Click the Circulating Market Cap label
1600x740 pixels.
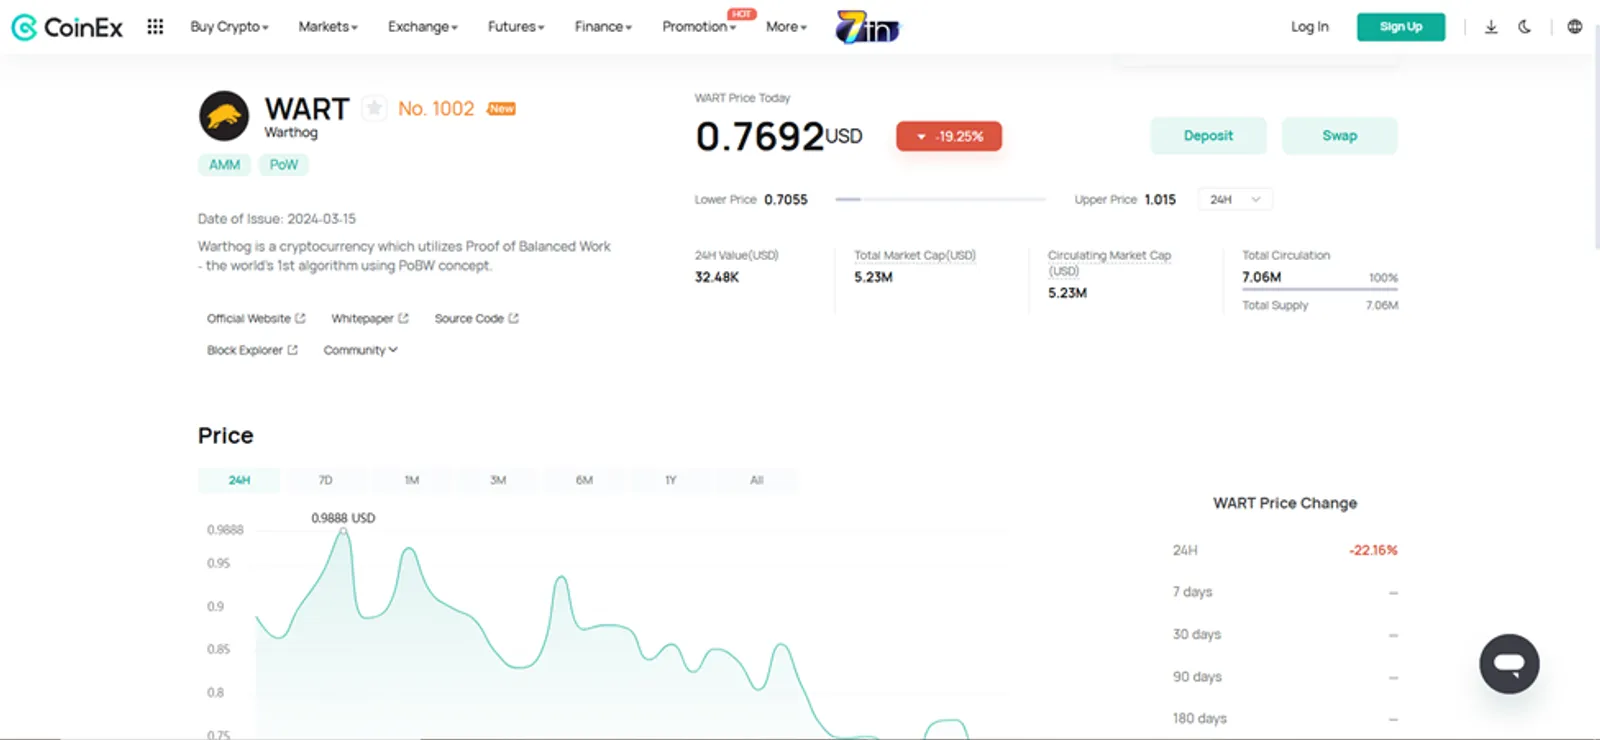tap(1109, 263)
